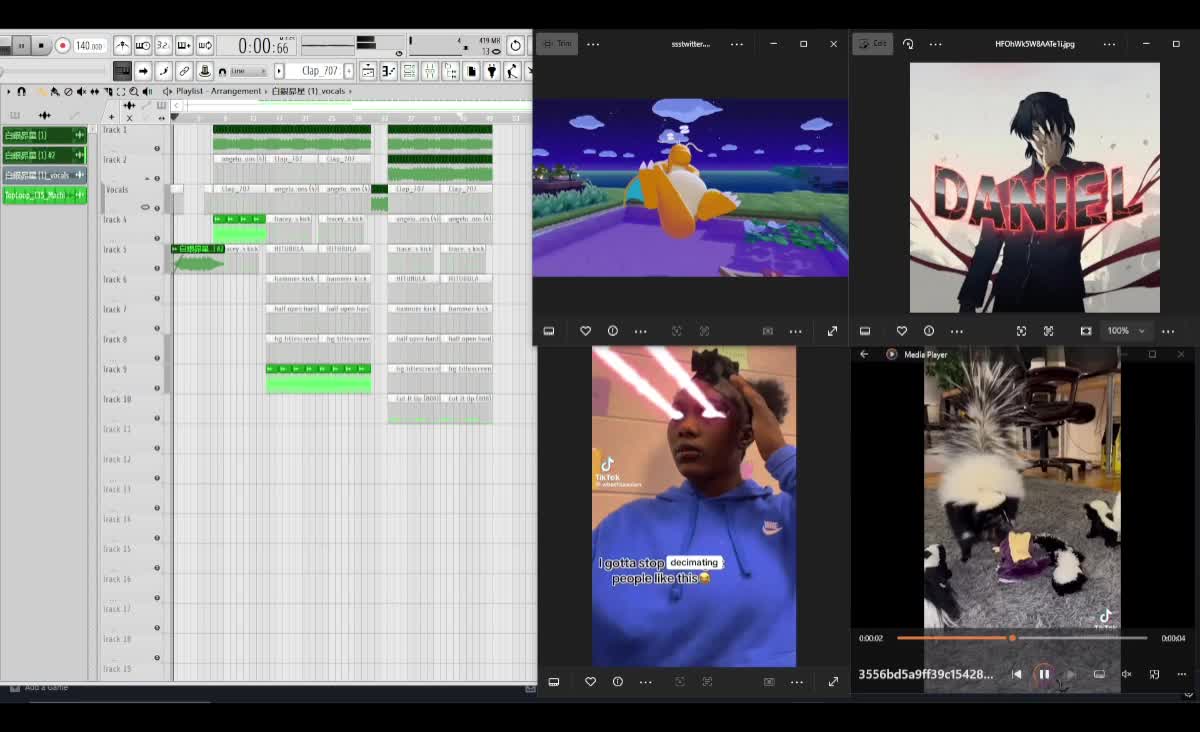Toggle wait for input to start
1200x732 pixels.
tap(143, 46)
